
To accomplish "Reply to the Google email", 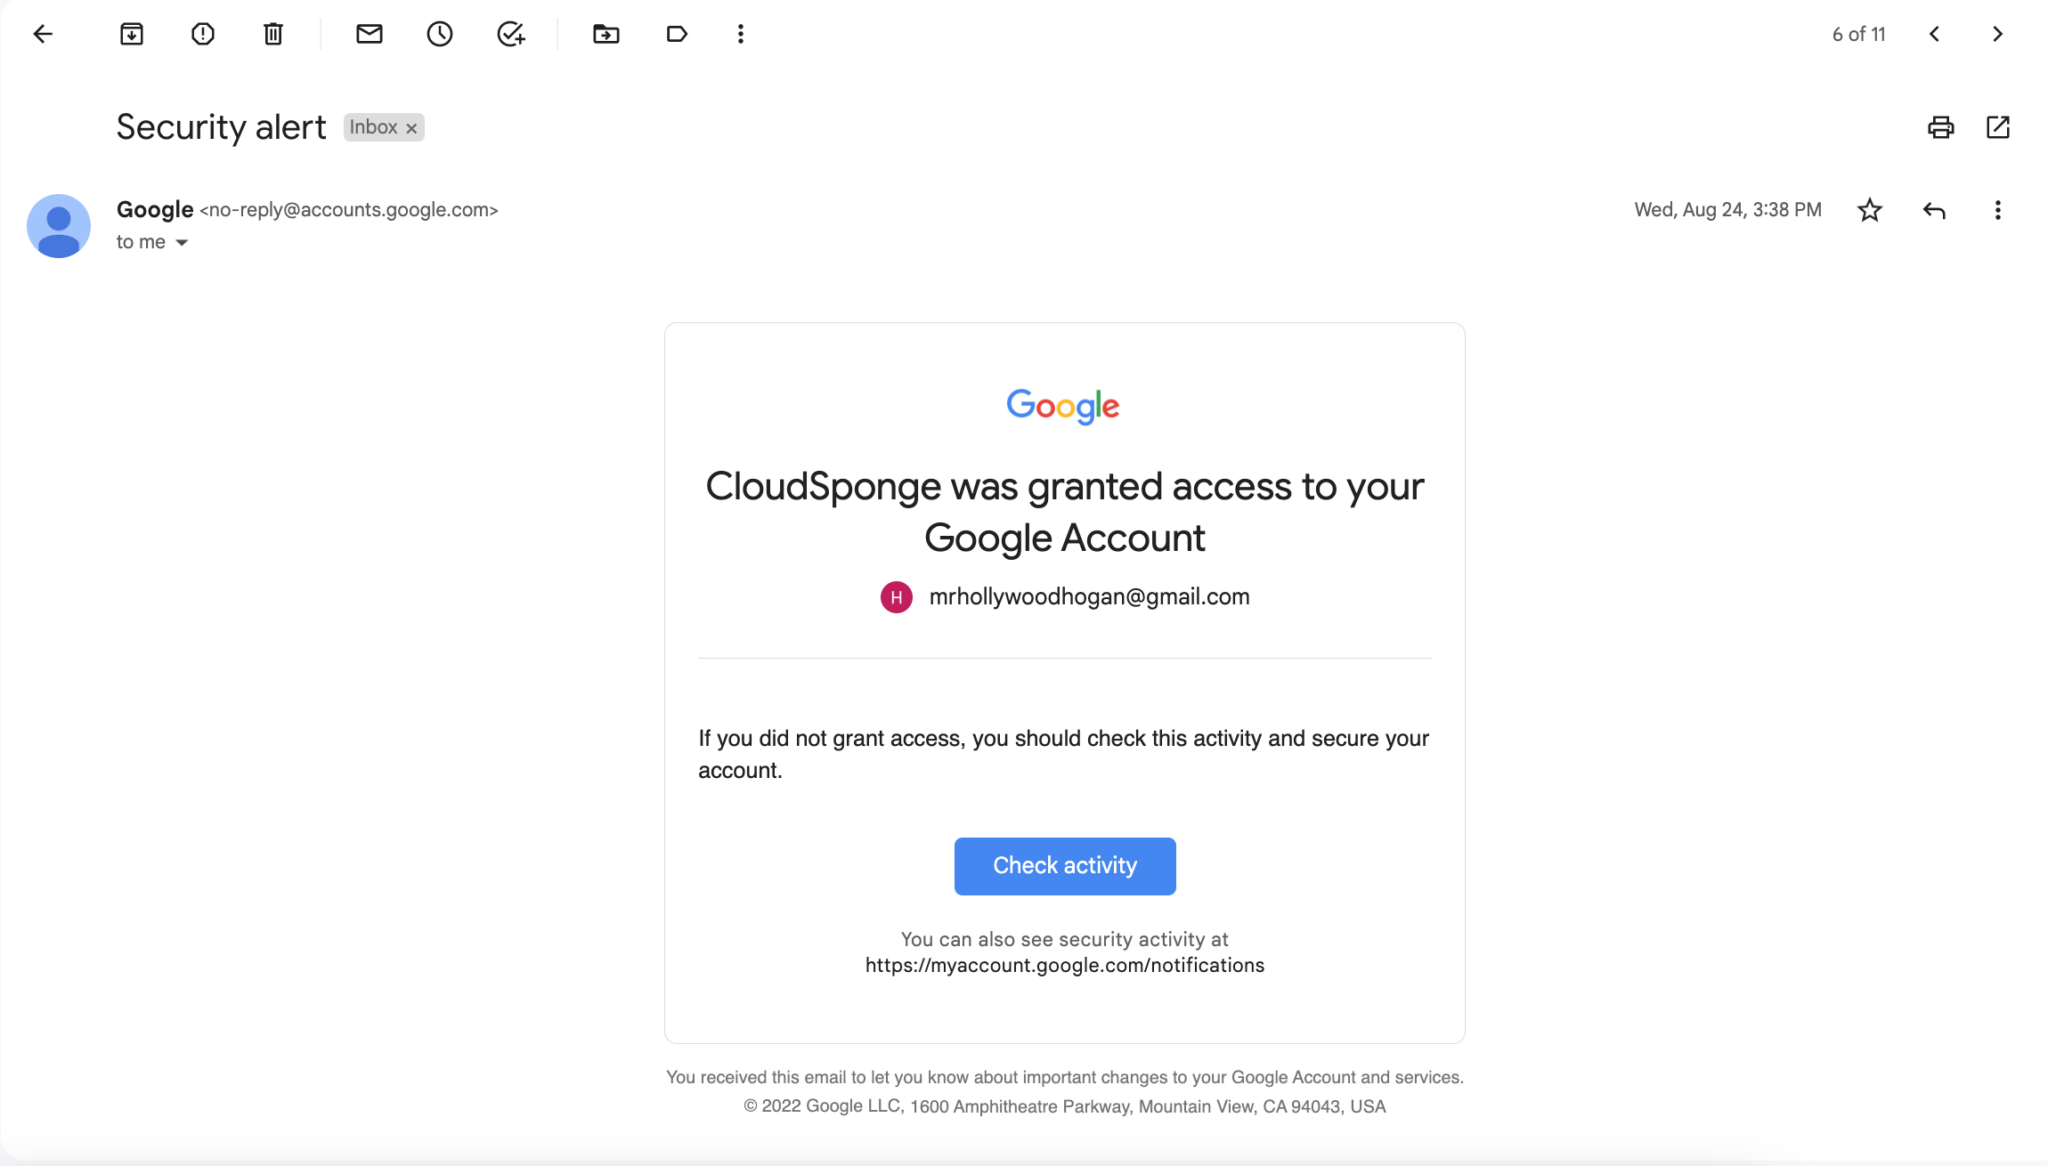I will coord(1933,210).
